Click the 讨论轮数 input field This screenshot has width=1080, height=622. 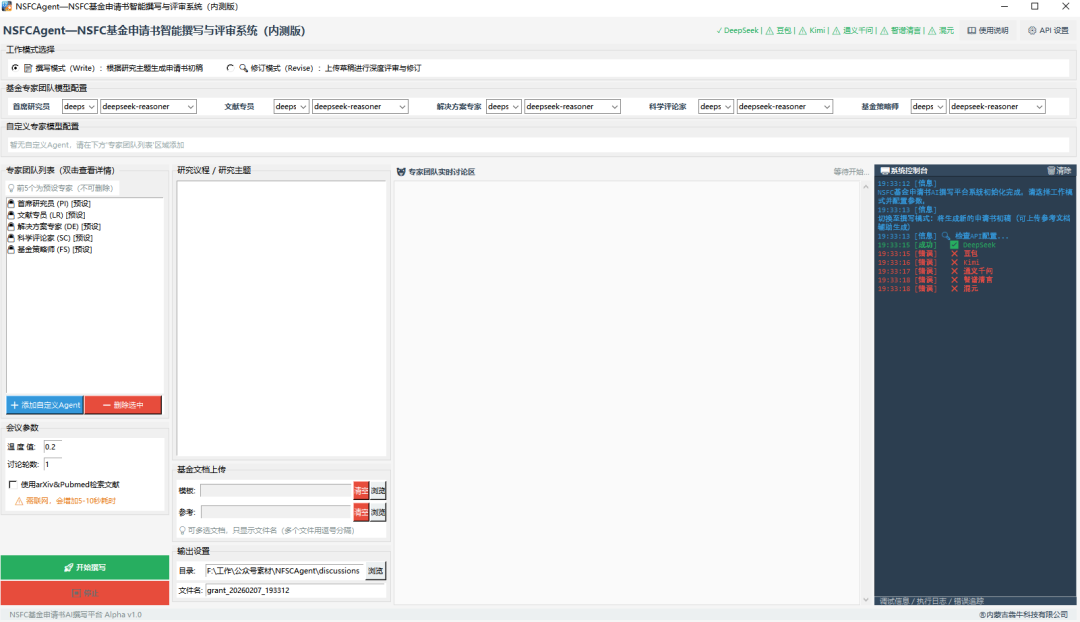[x=52, y=464]
